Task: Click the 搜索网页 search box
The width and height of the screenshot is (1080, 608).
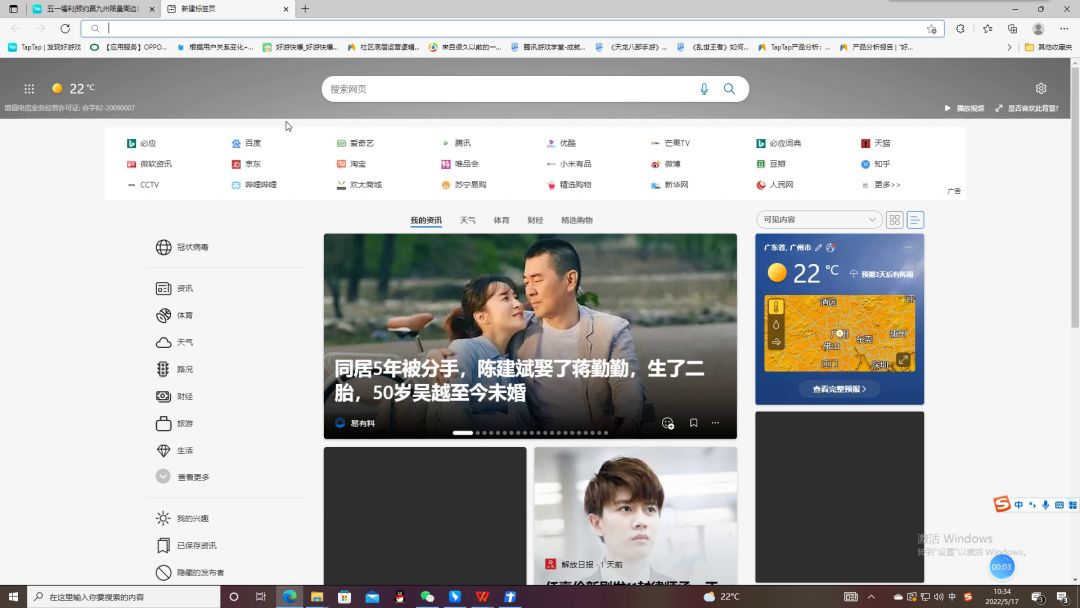Action: click(510, 89)
